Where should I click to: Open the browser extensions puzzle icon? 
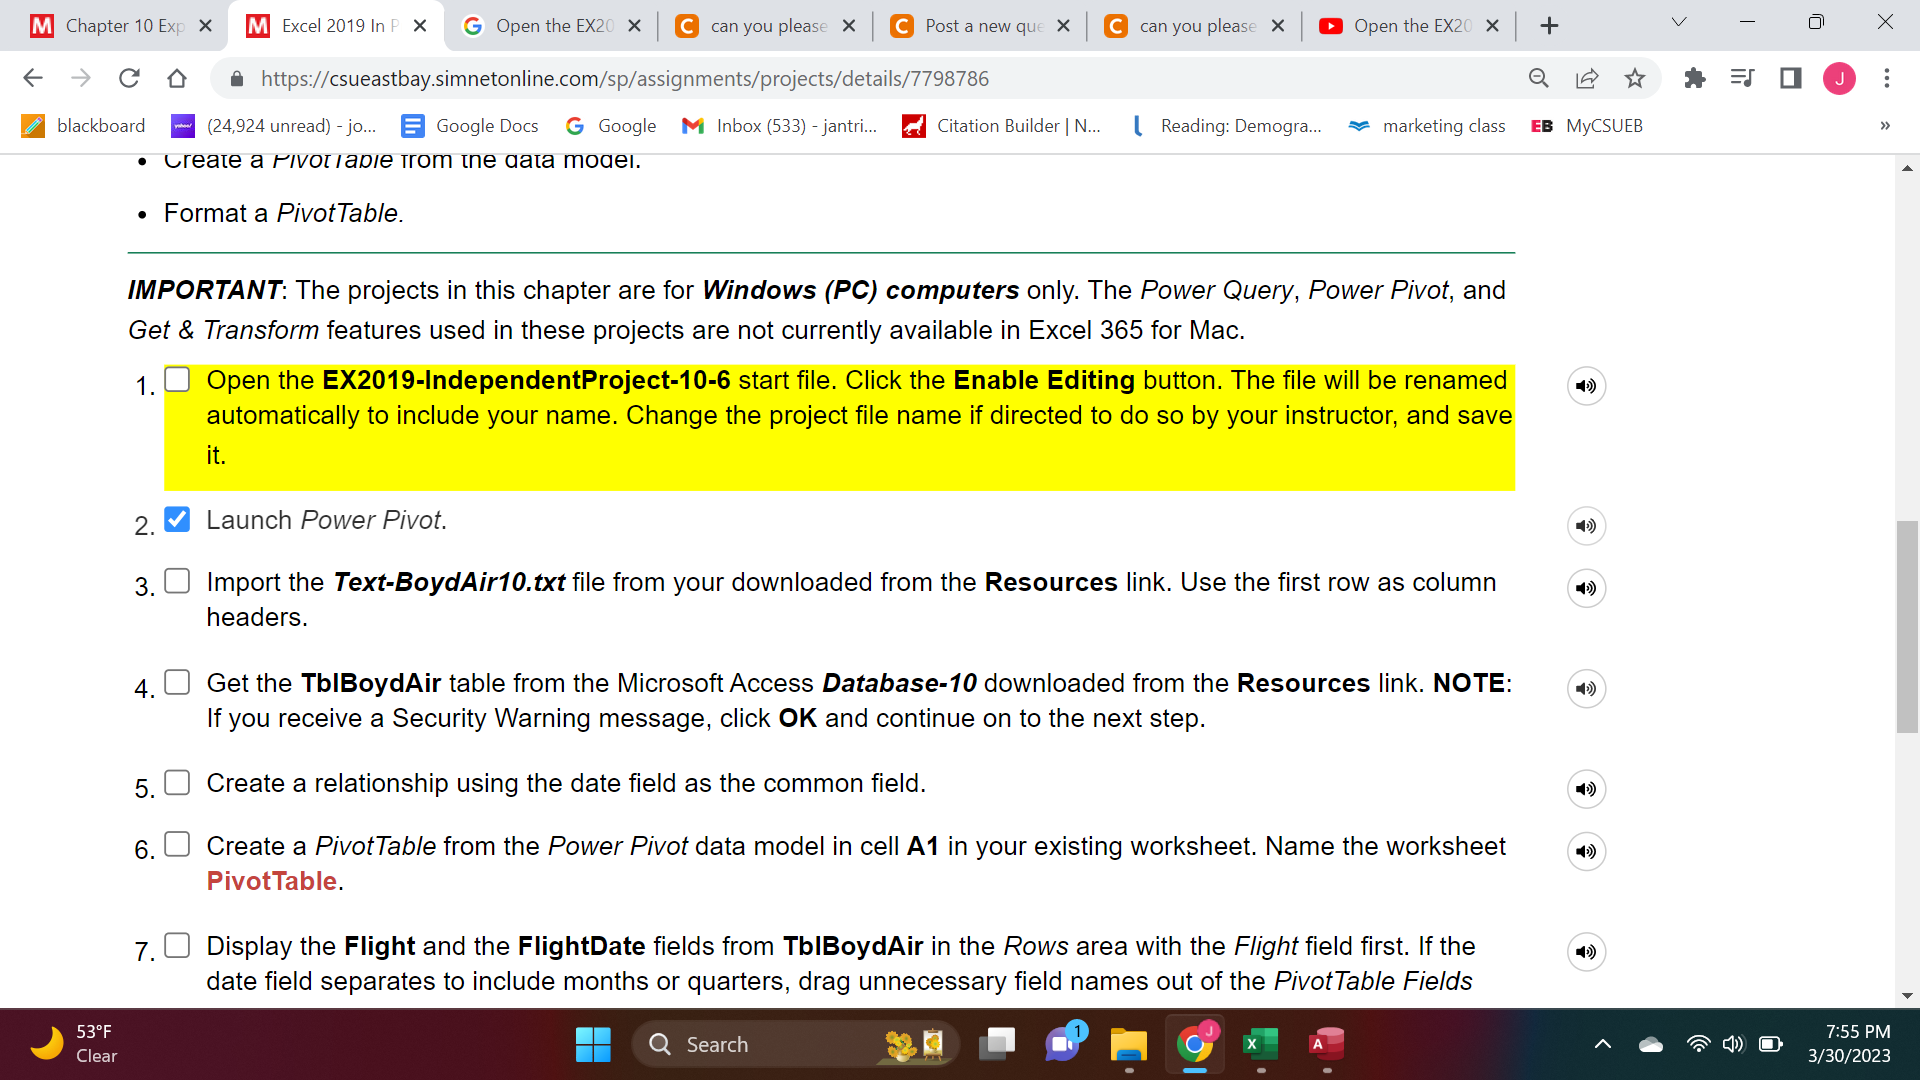click(1694, 78)
